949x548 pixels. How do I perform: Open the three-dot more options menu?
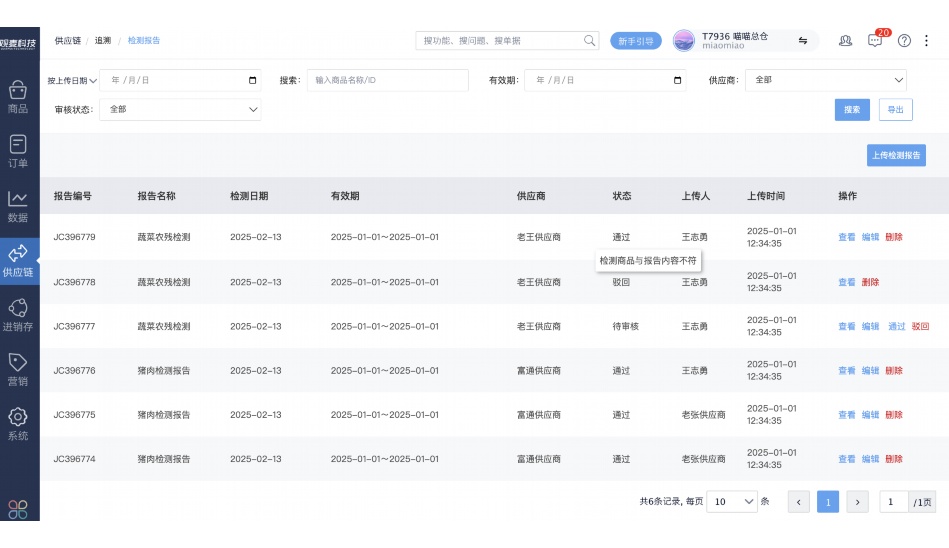(x=927, y=41)
